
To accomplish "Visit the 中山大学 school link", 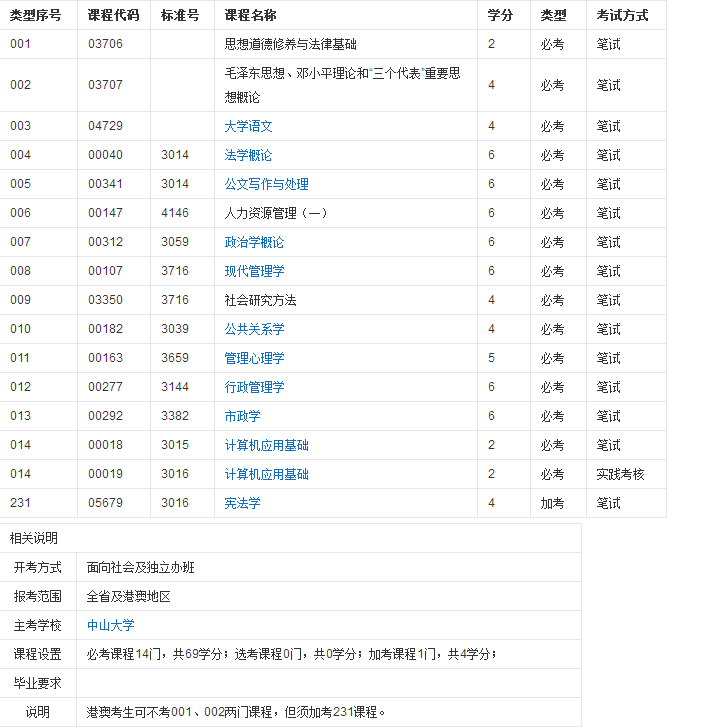I will click(110, 625).
